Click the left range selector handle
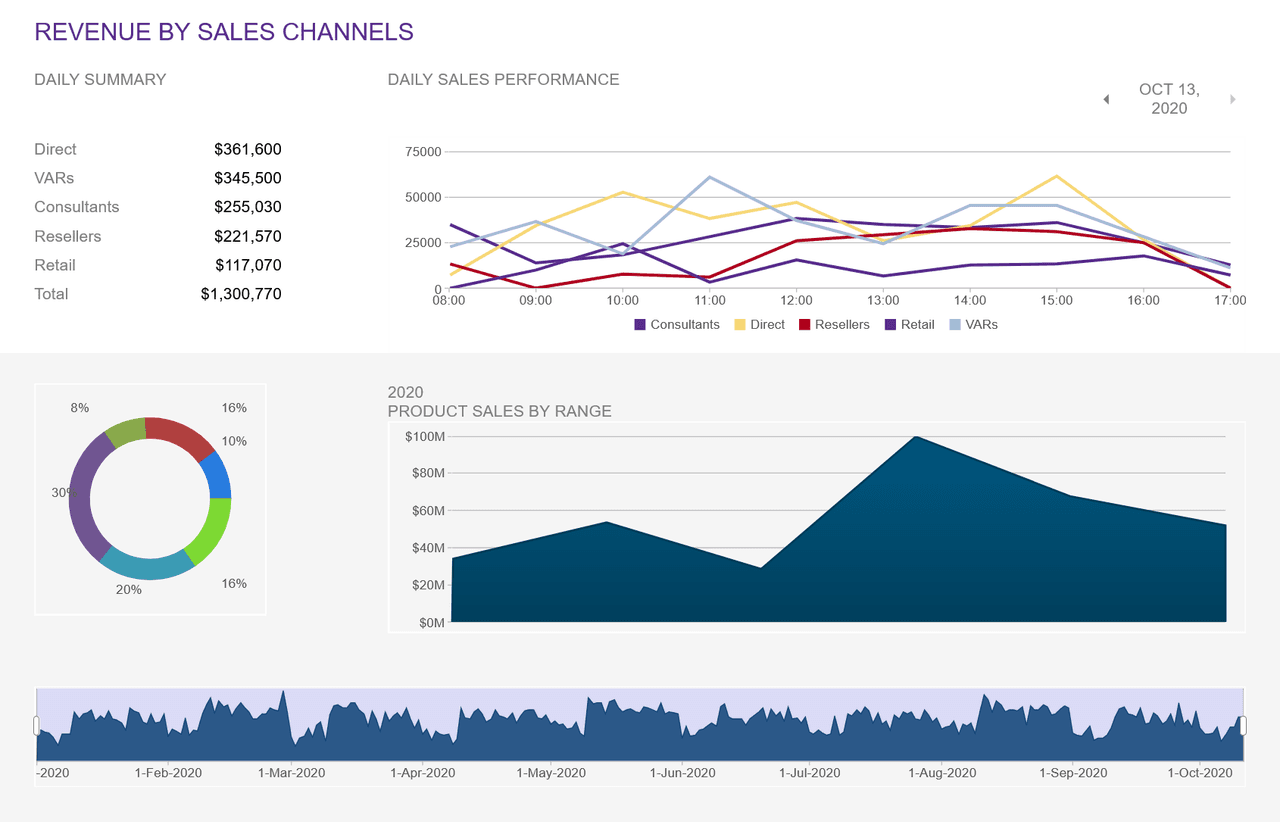Image resolution: width=1280 pixels, height=822 pixels. click(x=37, y=725)
